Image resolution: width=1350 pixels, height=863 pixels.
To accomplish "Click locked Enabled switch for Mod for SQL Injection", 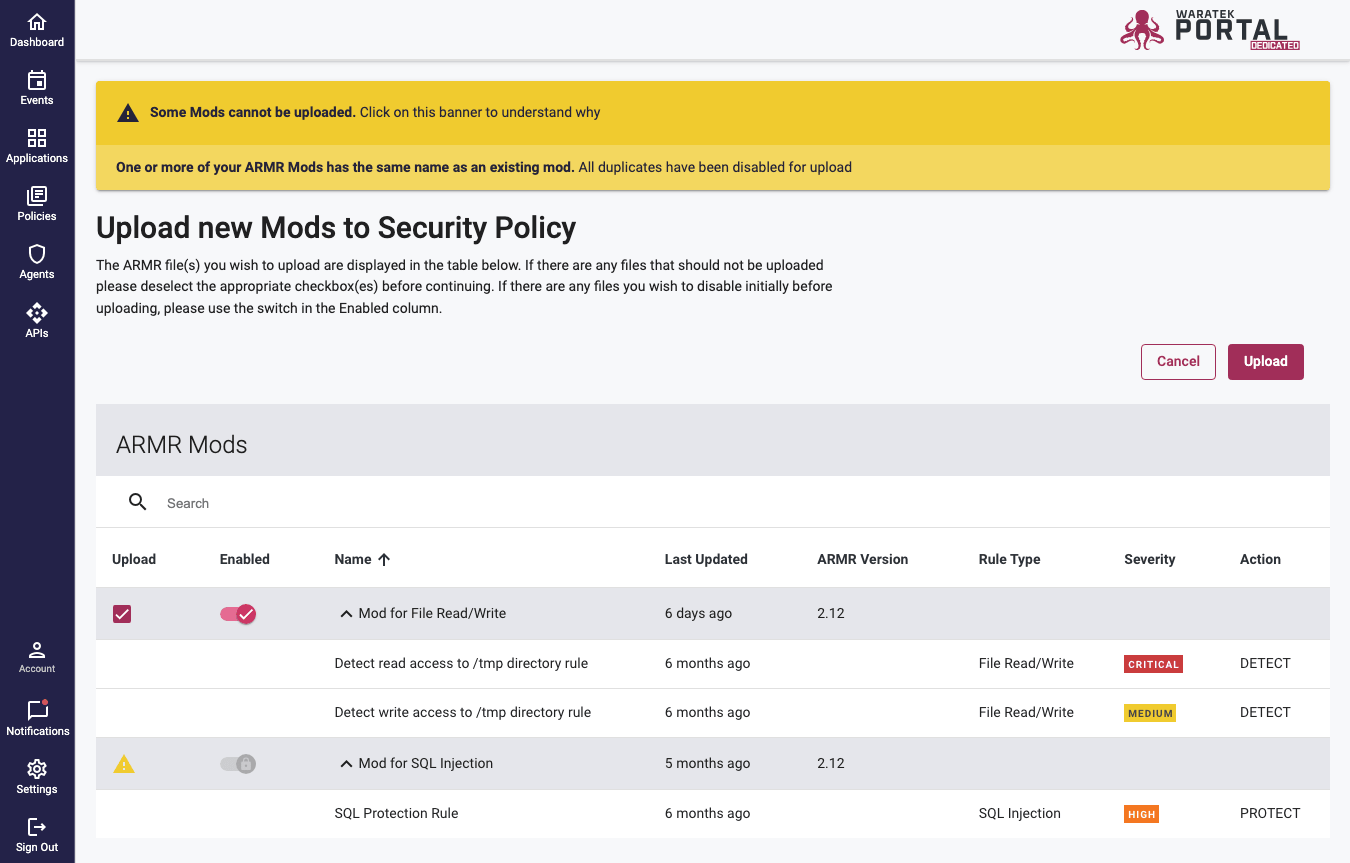I will point(238,764).
